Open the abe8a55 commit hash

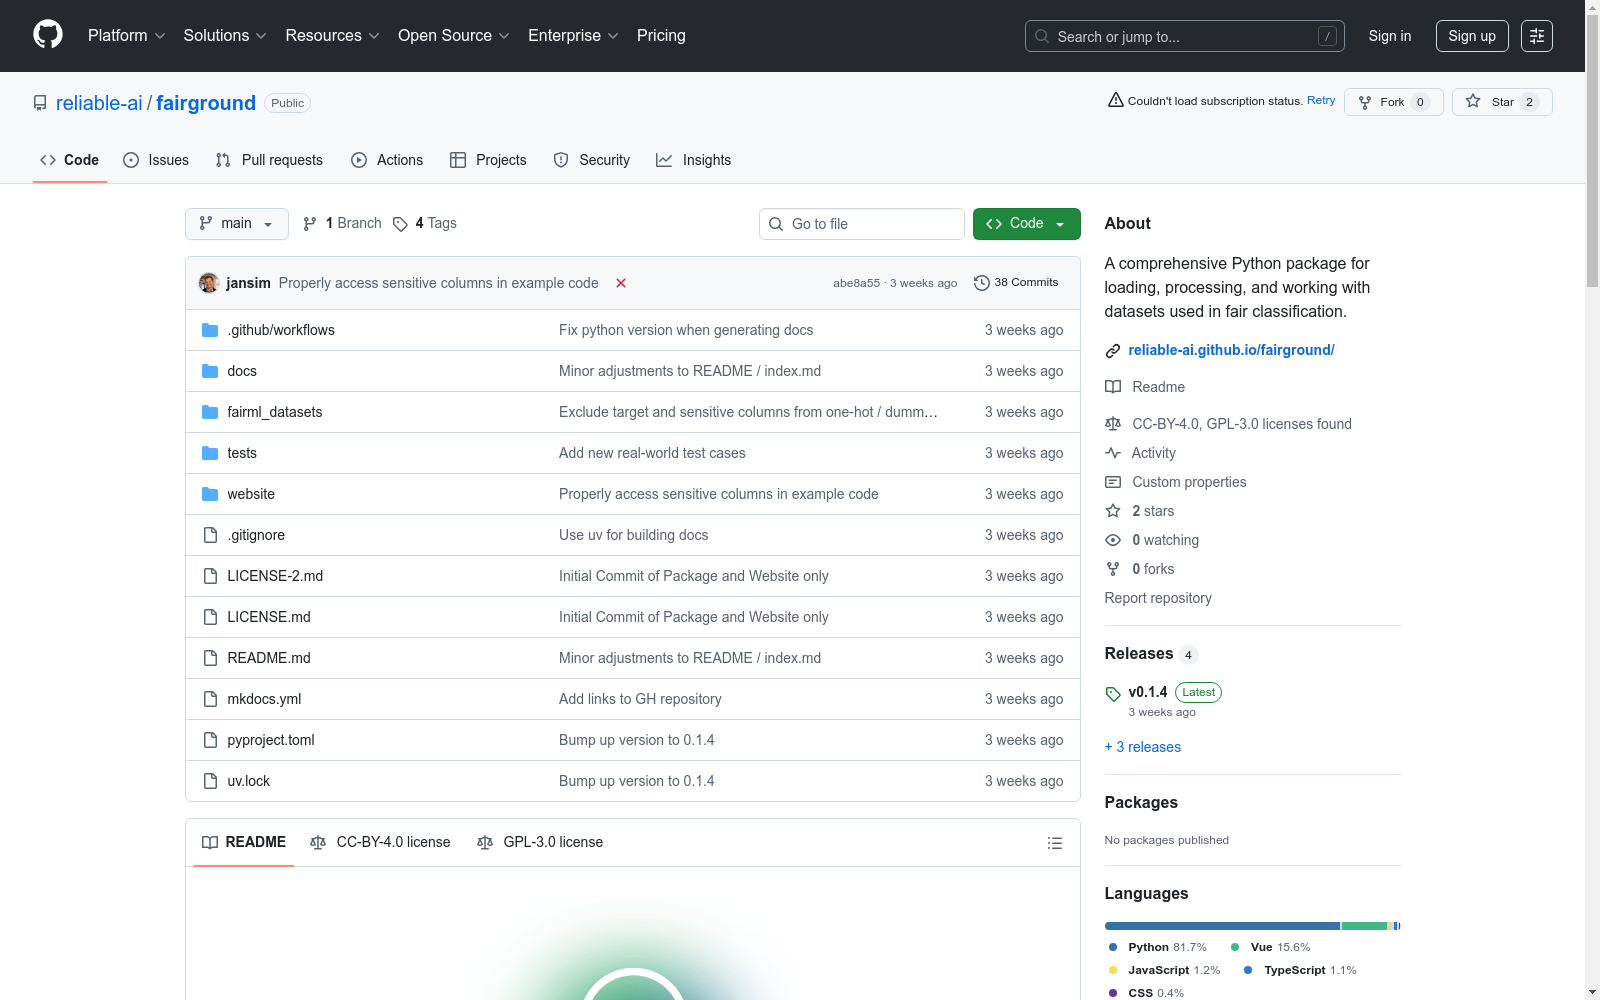[x=857, y=283]
